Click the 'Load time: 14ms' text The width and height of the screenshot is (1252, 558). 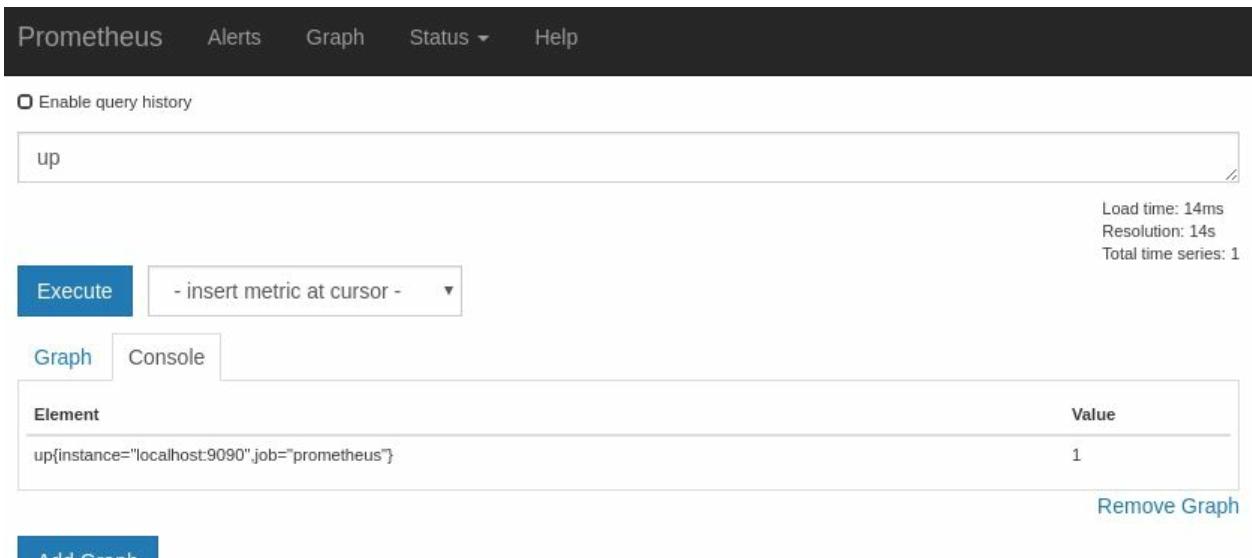(x=1163, y=209)
